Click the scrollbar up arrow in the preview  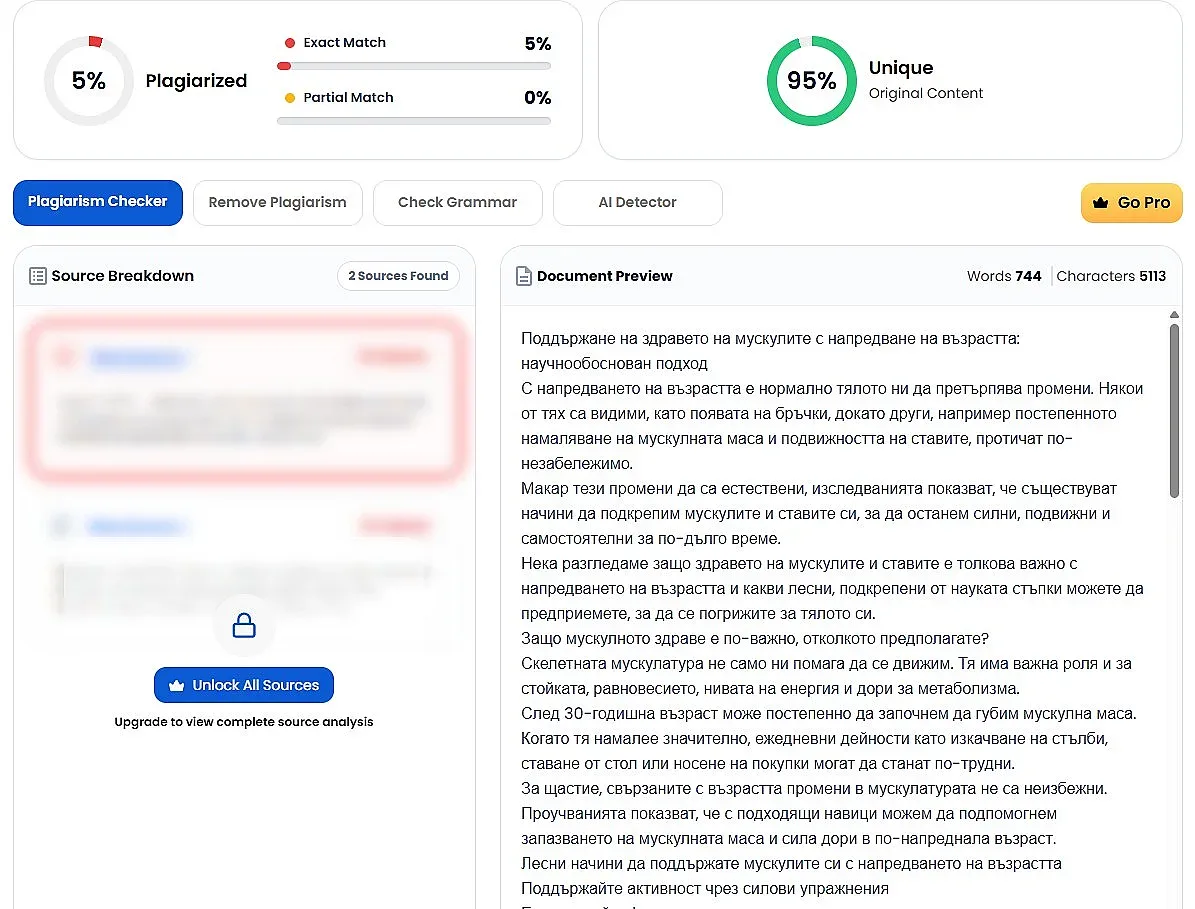tap(1174, 315)
